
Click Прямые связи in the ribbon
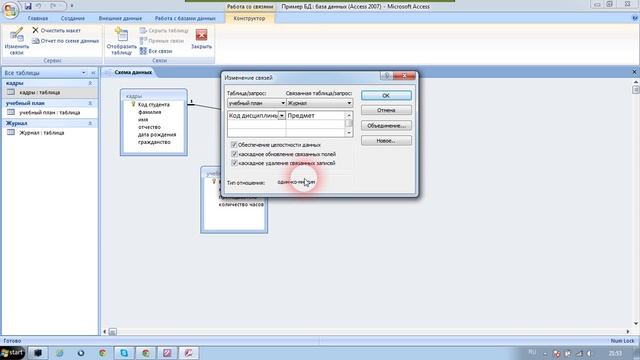click(162, 41)
